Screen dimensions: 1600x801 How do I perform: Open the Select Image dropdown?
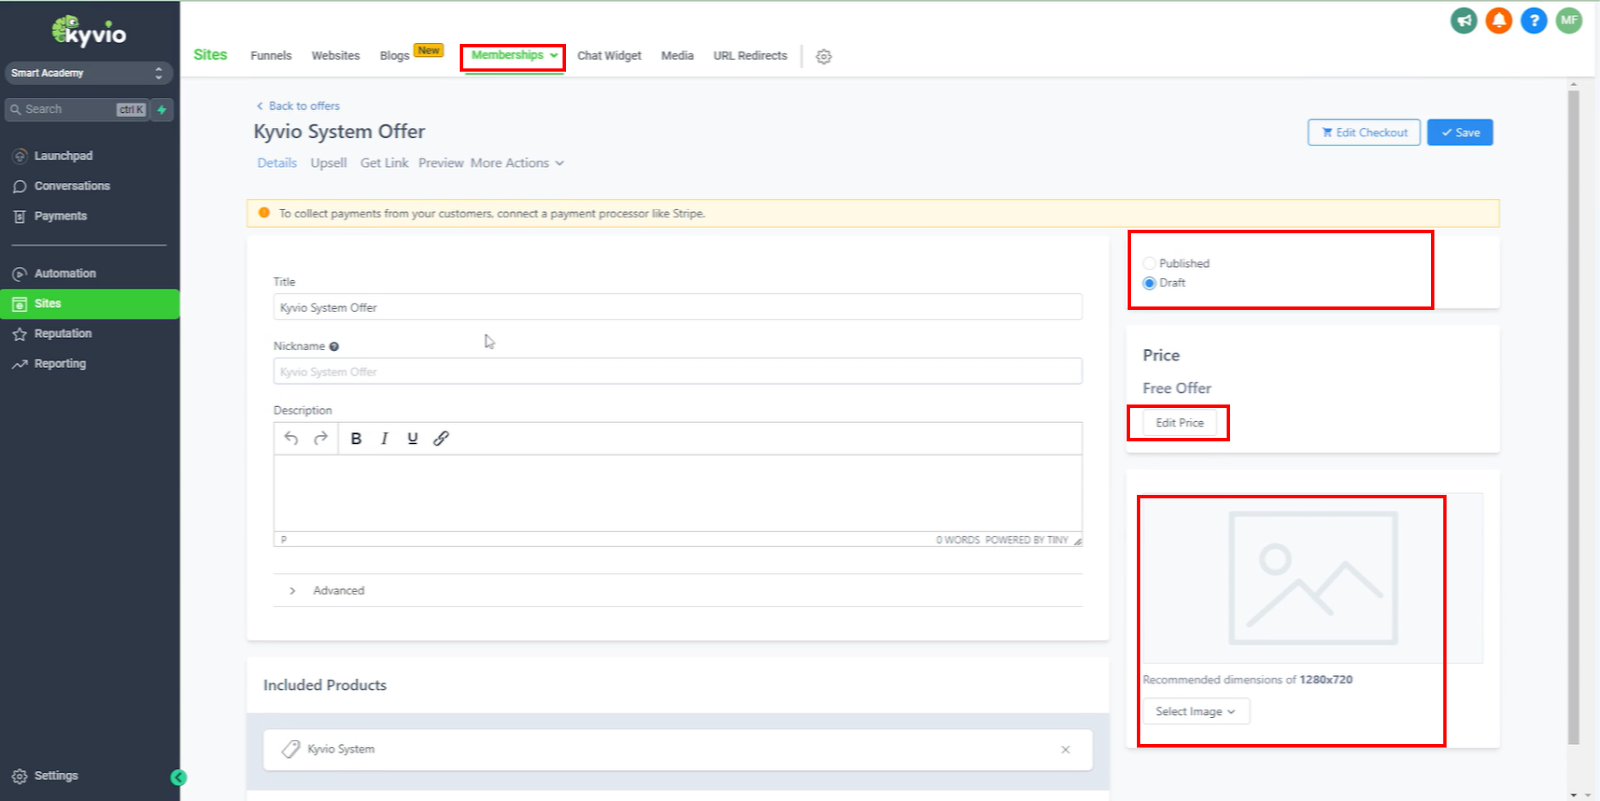pyautogui.click(x=1195, y=712)
